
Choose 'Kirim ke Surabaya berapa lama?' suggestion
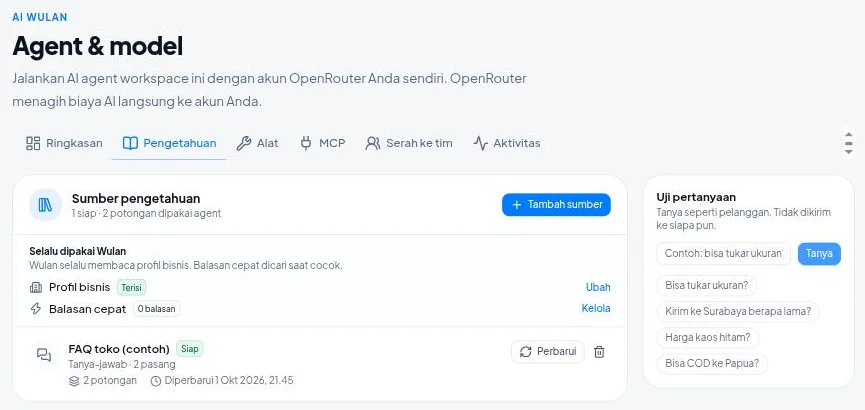coord(738,311)
